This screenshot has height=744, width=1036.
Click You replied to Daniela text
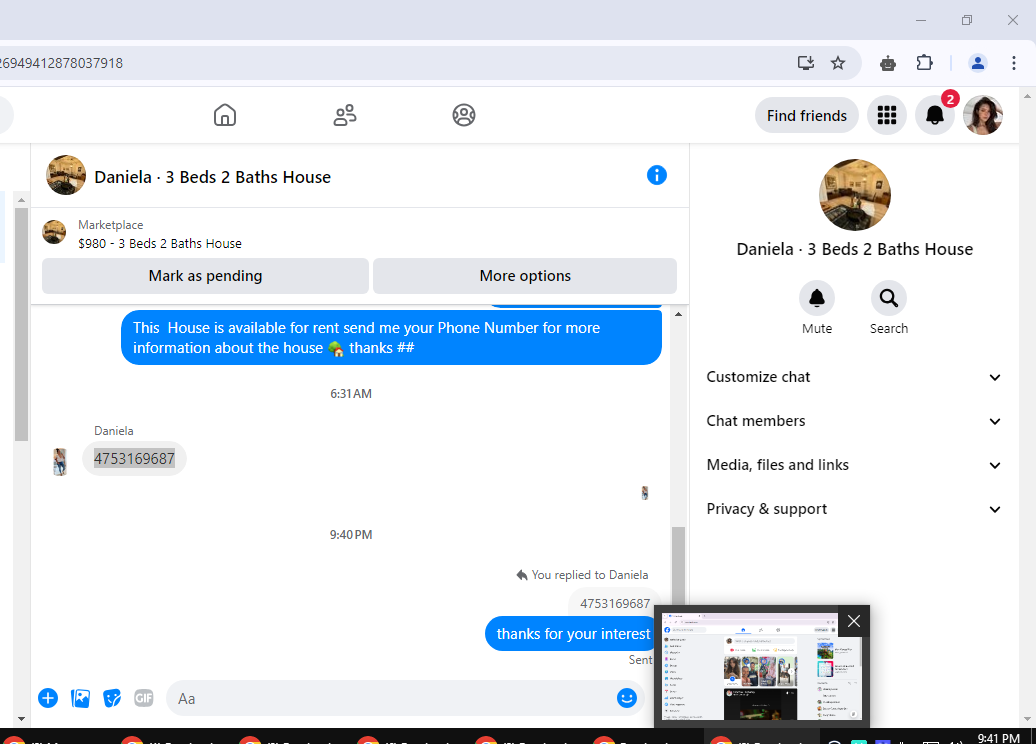coord(589,575)
